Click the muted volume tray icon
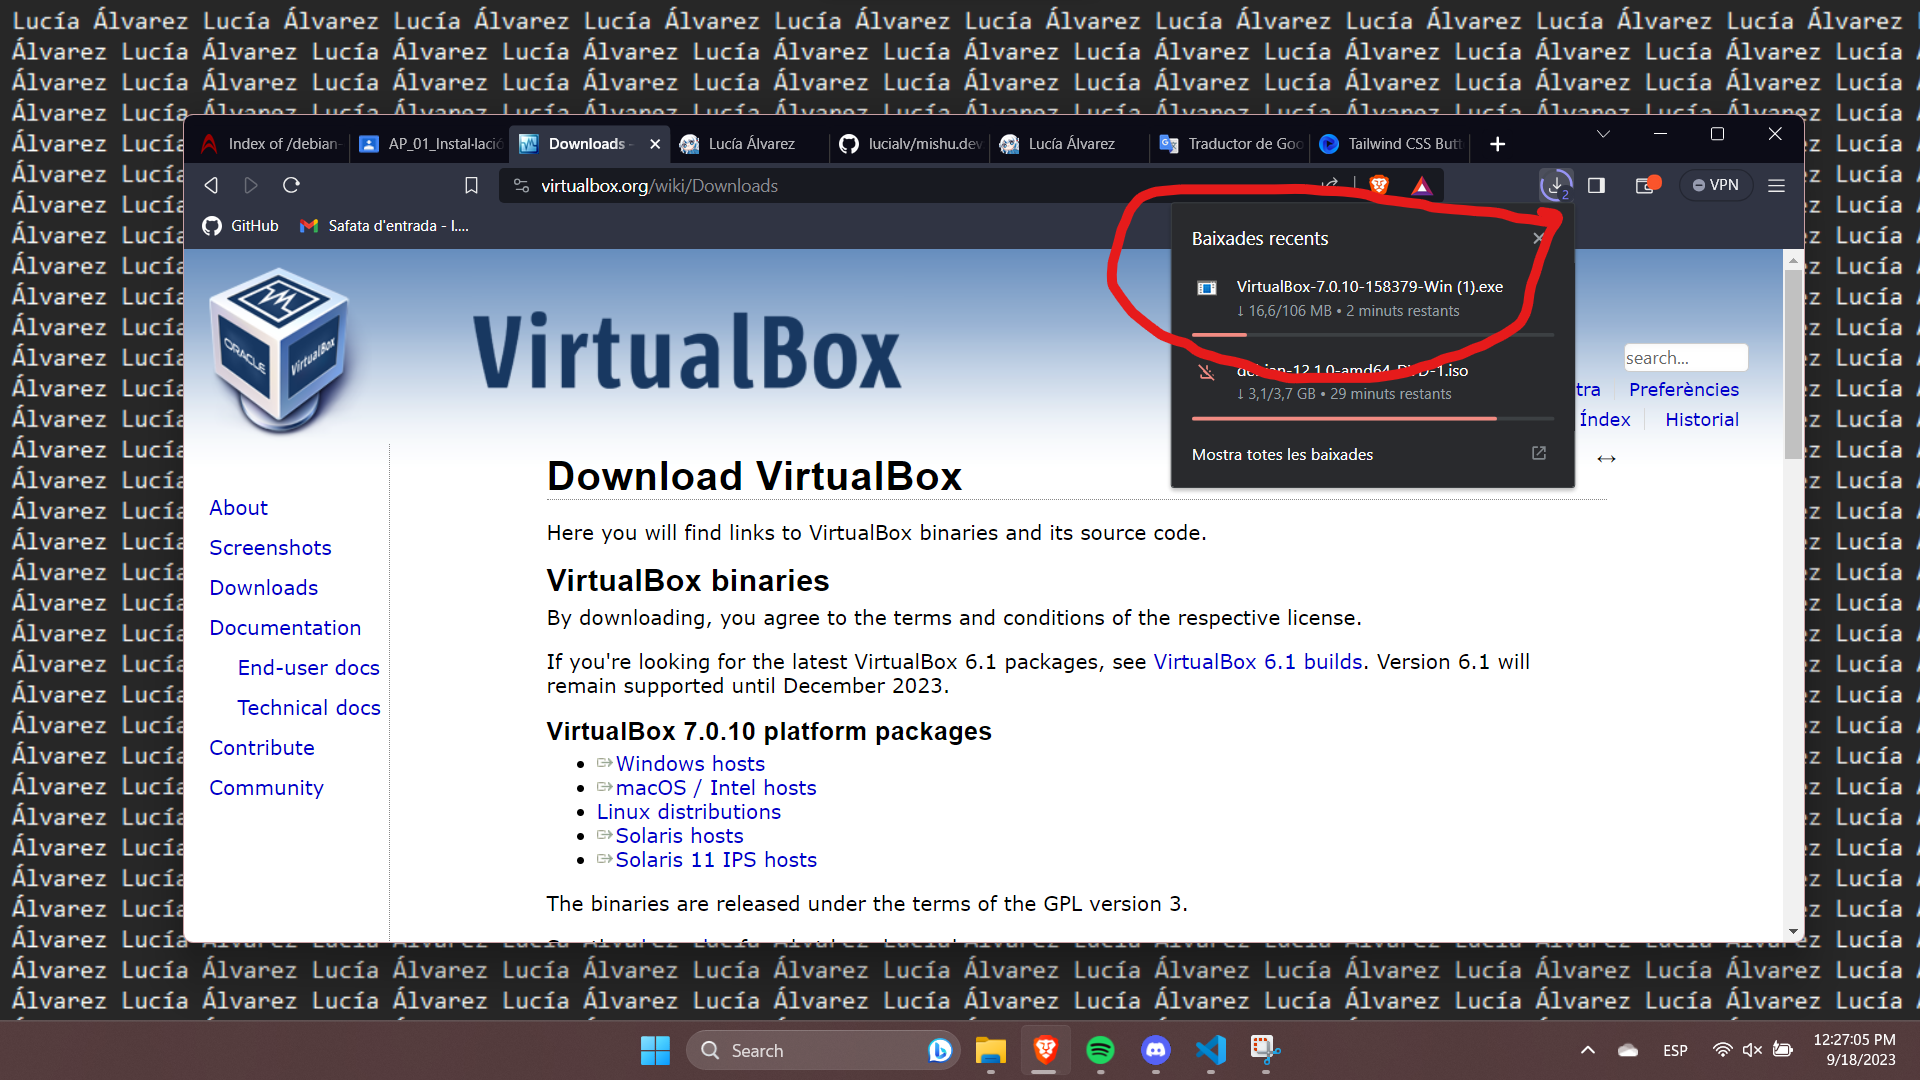This screenshot has width=1920, height=1080. pos(1752,1050)
